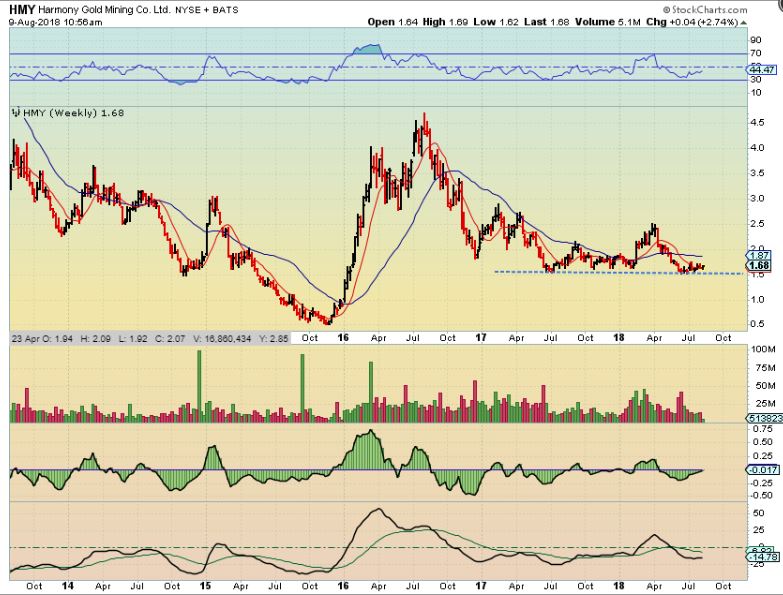Click the 1.87 moving average price tag
The image size is (783, 595).
pos(760,256)
